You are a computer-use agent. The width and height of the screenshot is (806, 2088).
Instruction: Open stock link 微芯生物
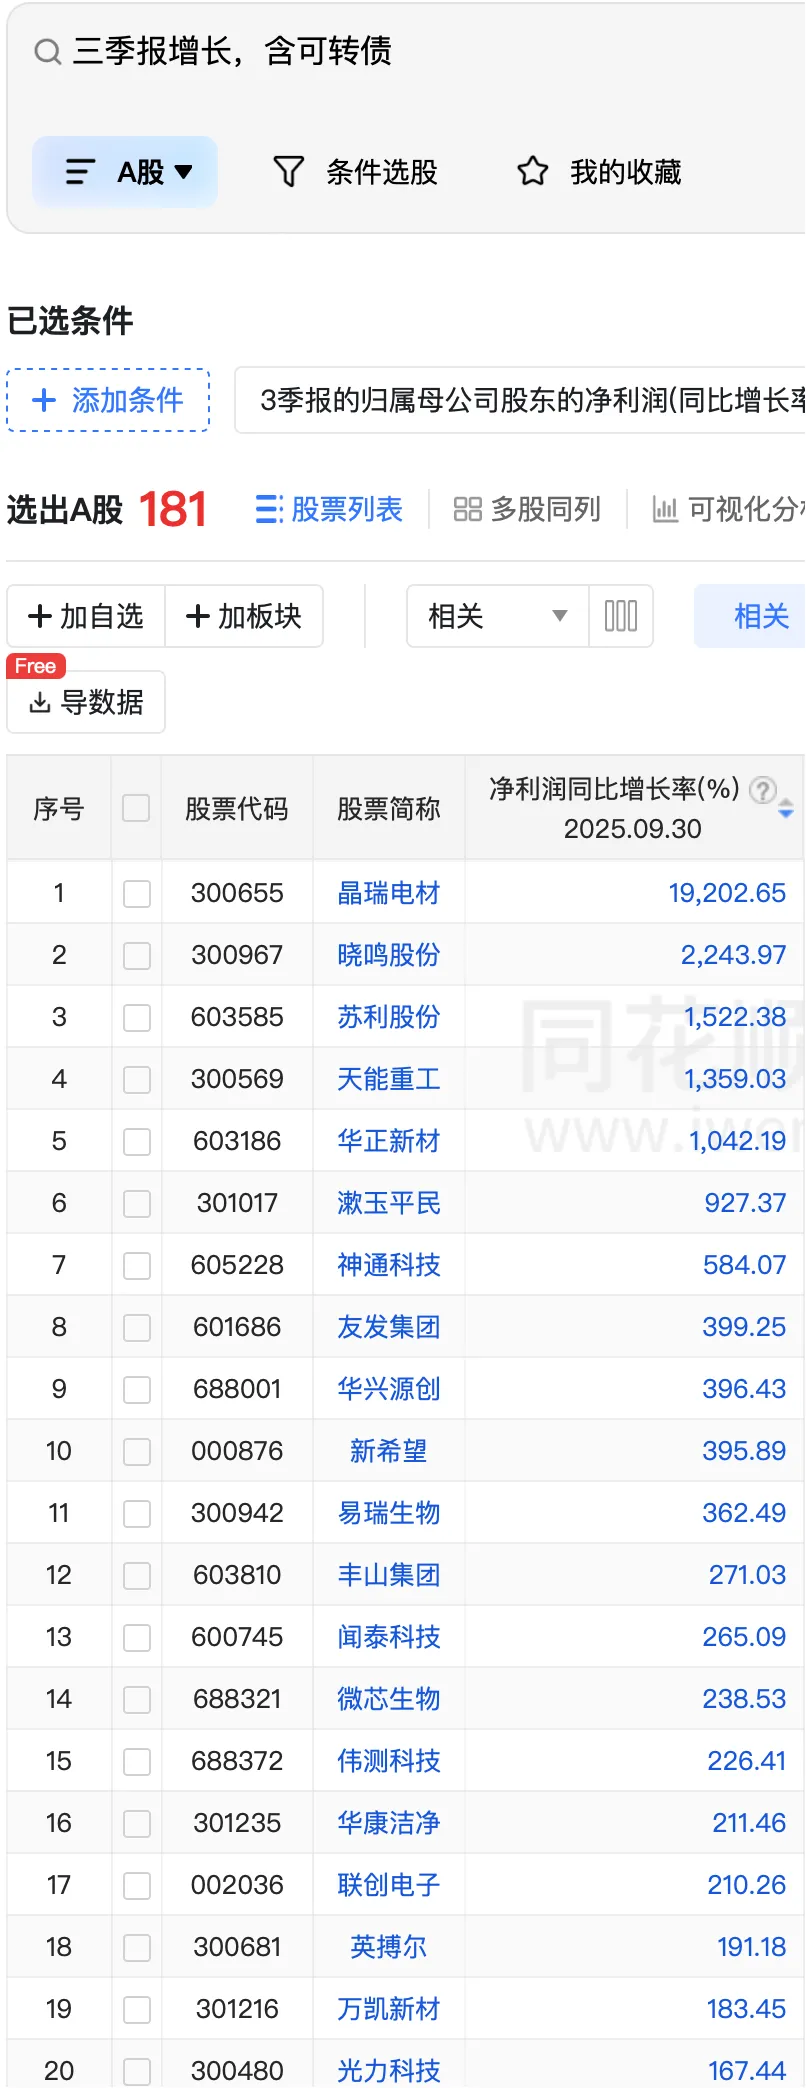pyautogui.click(x=389, y=1699)
